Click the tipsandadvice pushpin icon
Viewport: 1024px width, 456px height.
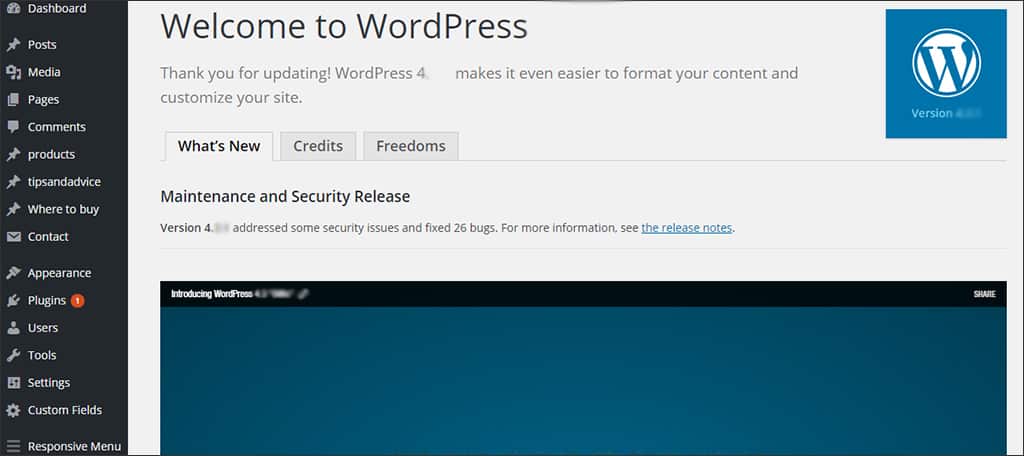[13, 182]
